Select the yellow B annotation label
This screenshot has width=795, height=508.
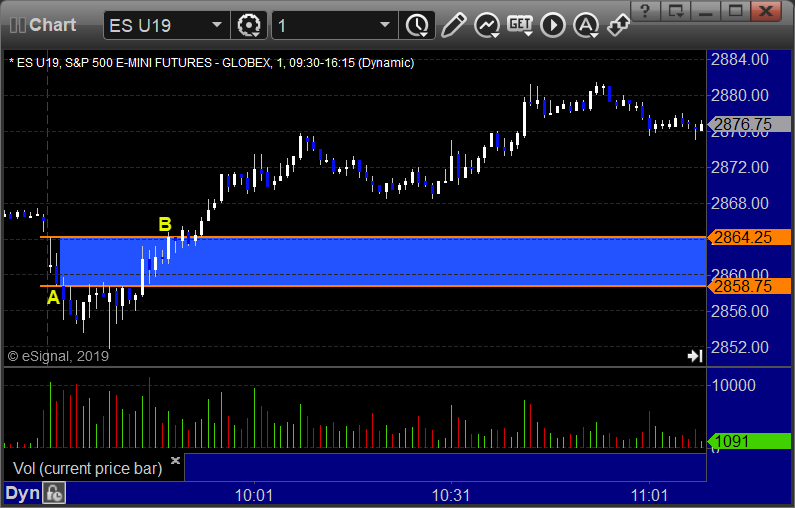click(x=165, y=224)
